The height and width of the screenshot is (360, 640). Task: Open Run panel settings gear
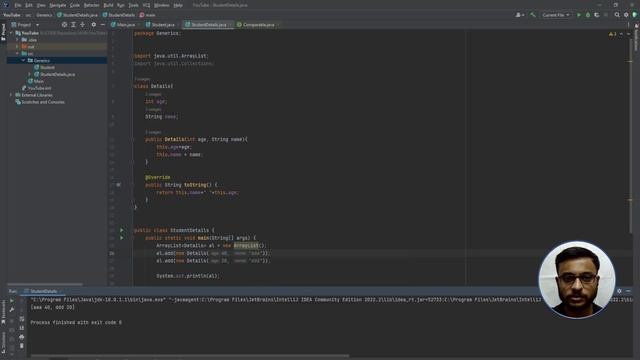pos(619,291)
